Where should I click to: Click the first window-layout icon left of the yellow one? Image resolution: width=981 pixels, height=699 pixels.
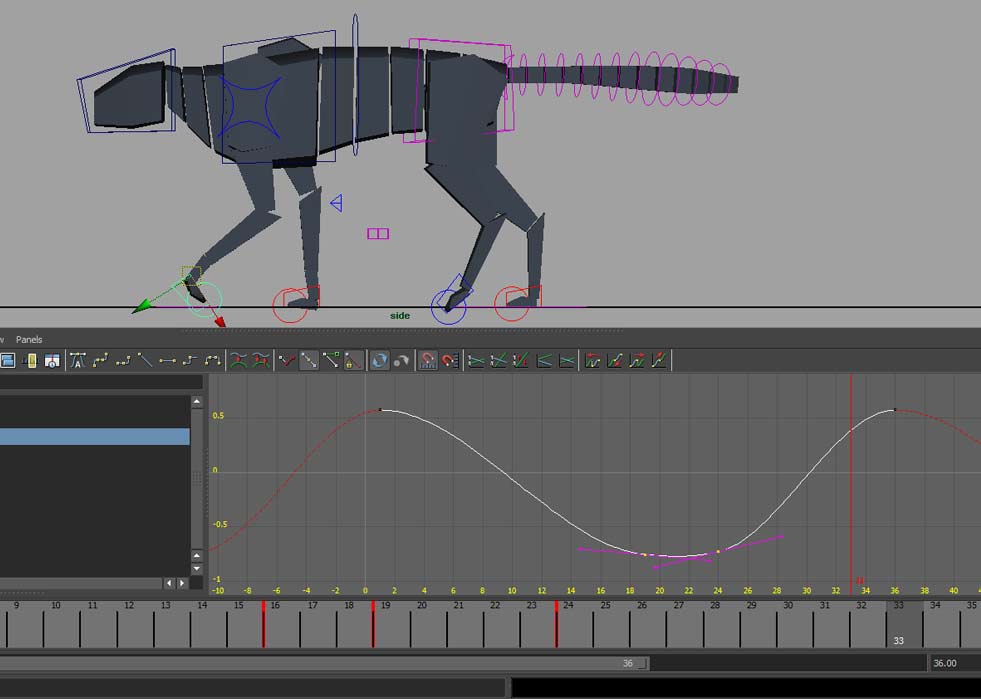tap(8, 360)
